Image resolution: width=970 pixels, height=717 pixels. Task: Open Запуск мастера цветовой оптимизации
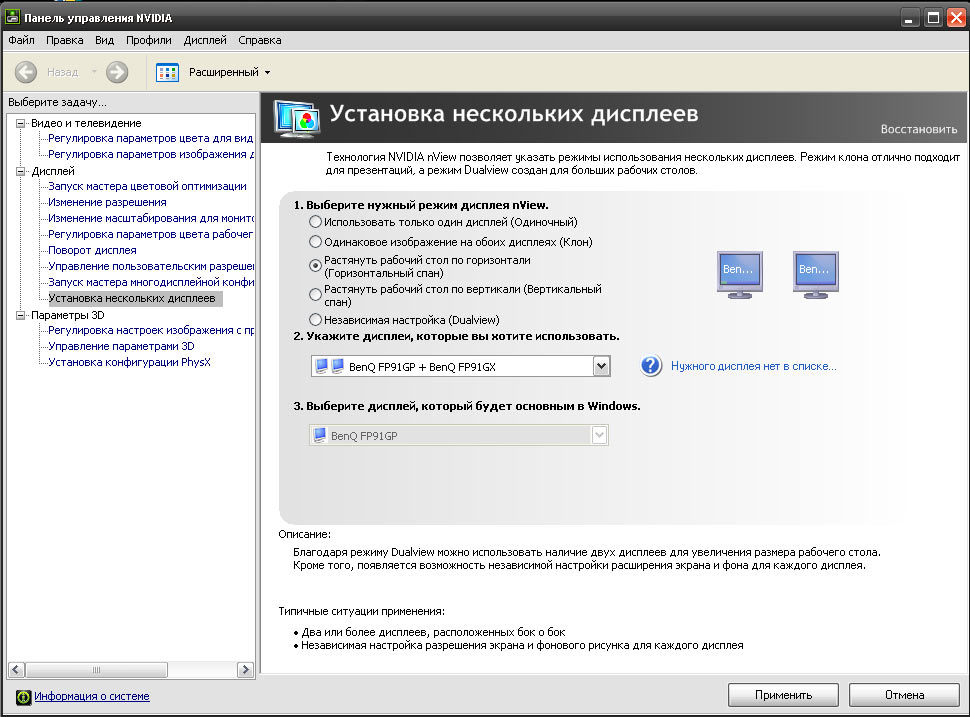tap(147, 186)
